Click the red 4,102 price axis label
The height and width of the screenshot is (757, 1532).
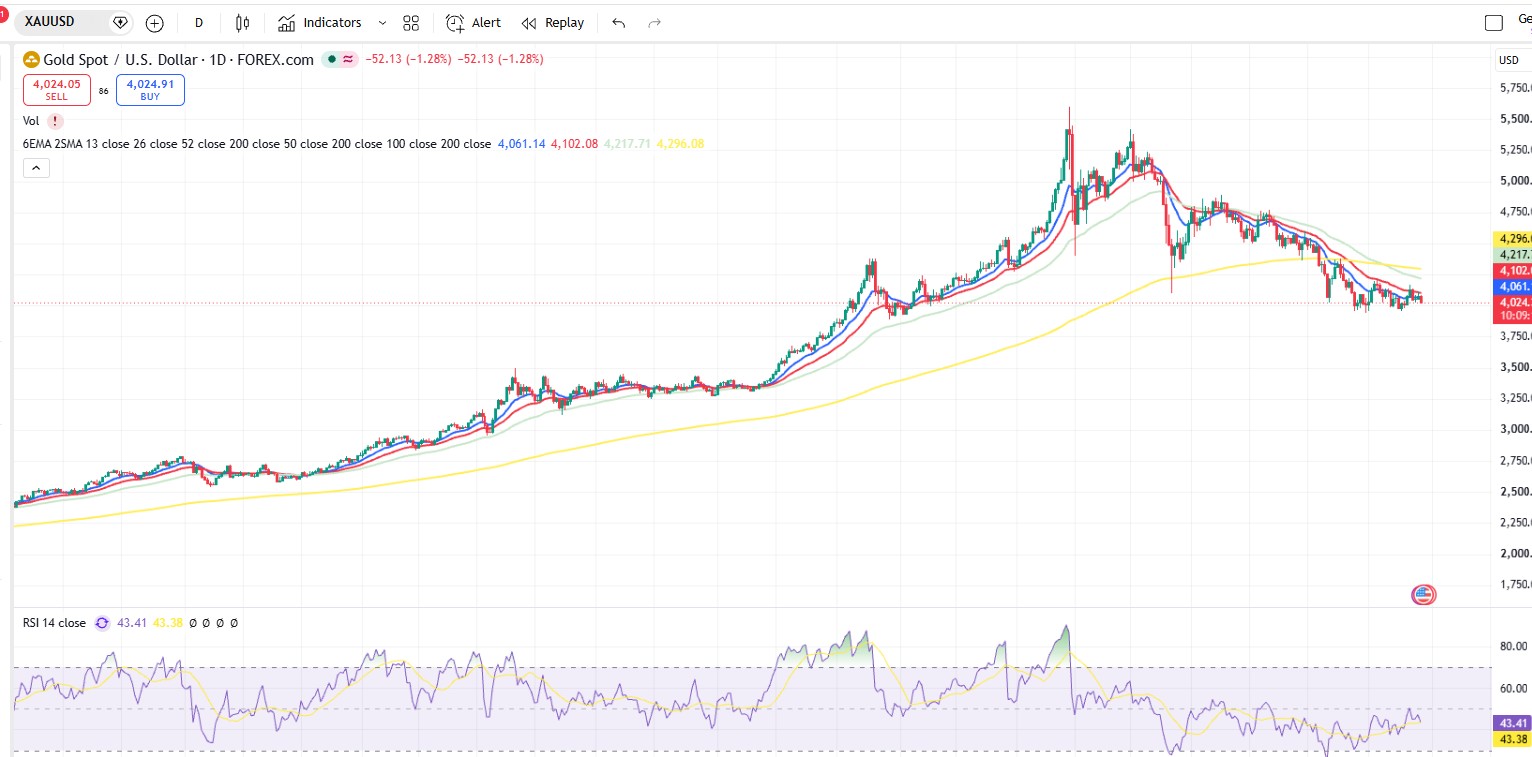(1512, 271)
